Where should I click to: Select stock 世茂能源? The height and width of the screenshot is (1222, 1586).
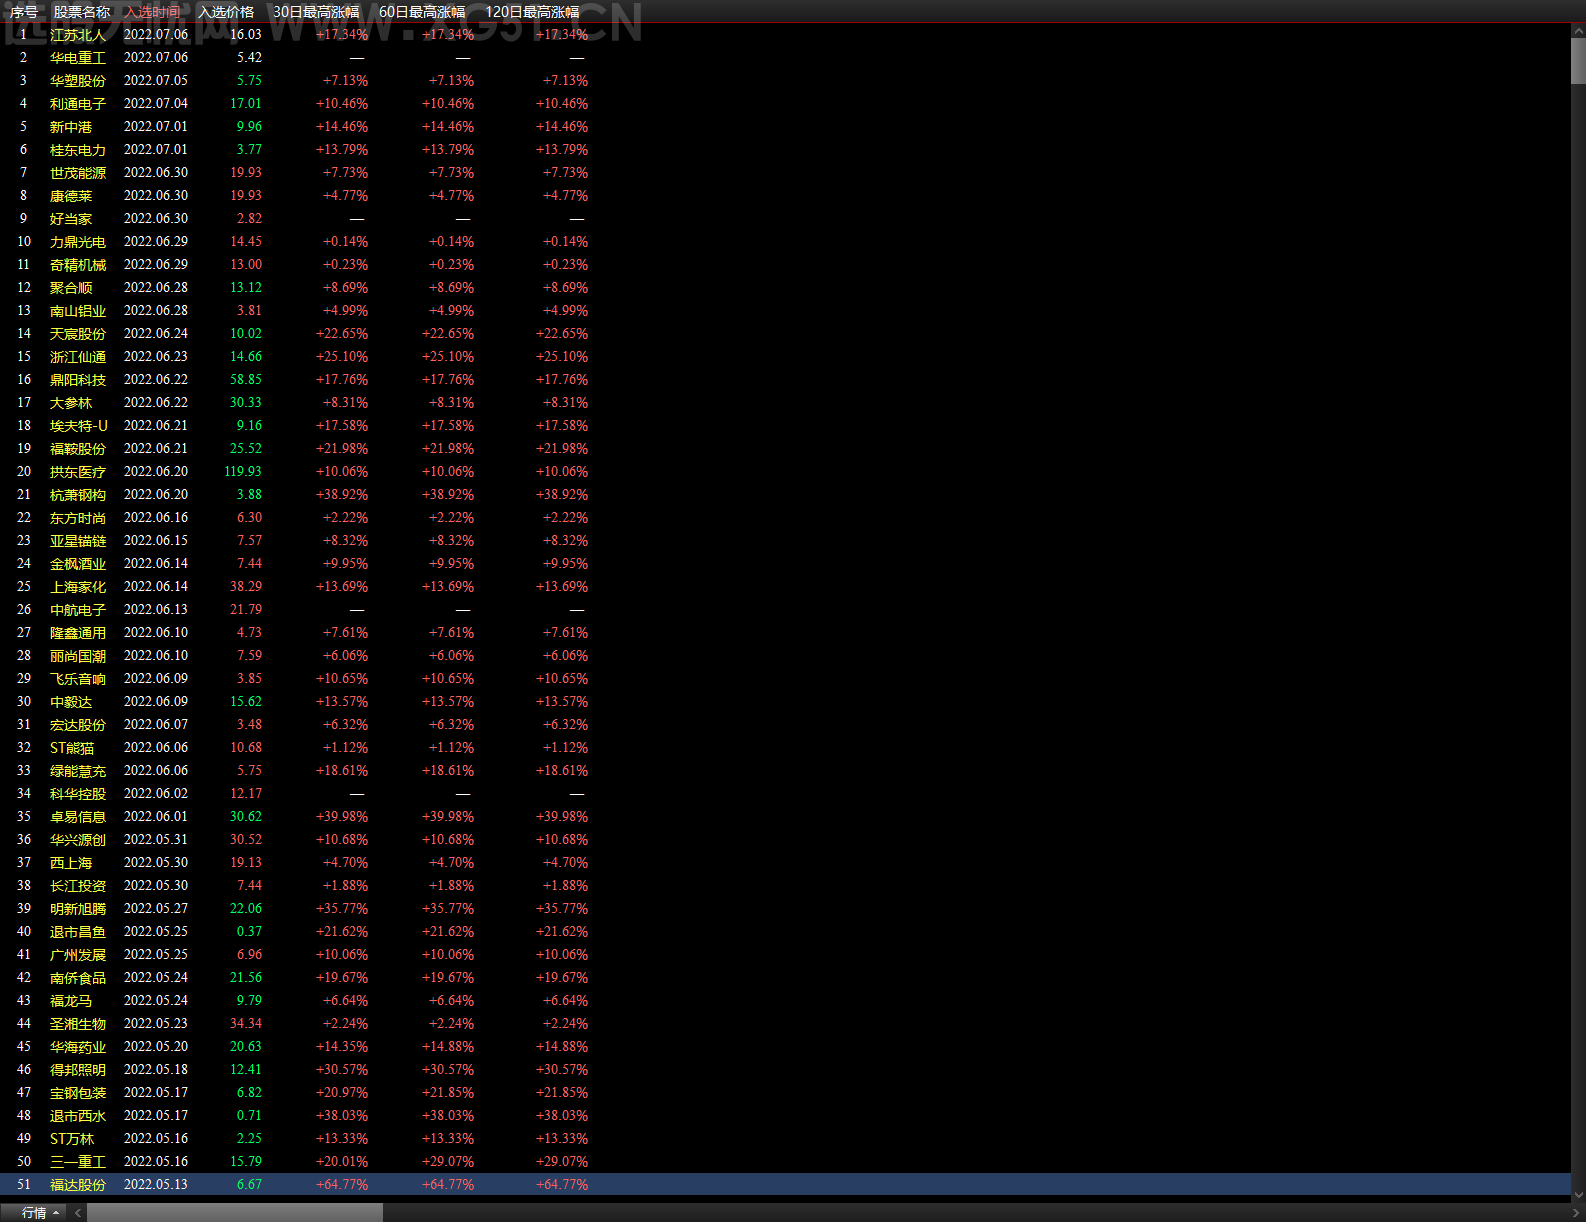78,173
